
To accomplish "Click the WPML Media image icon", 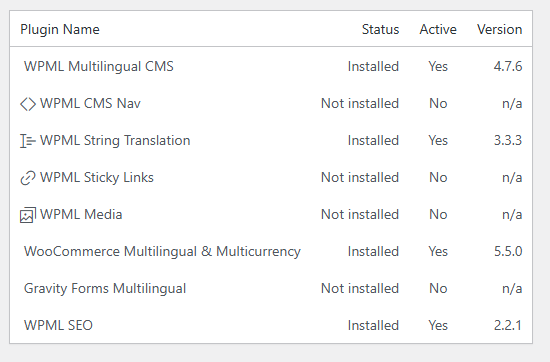I will click(28, 215).
